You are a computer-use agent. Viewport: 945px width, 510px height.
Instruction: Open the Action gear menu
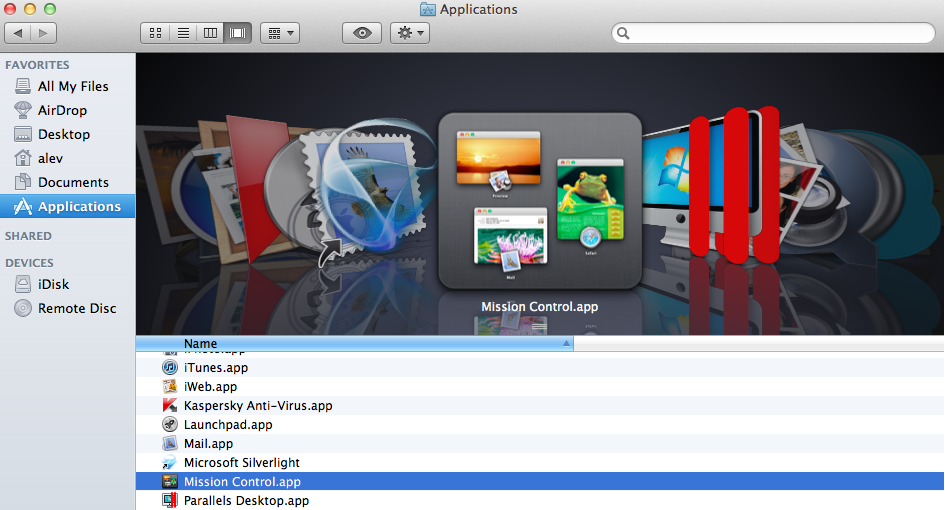pos(410,33)
